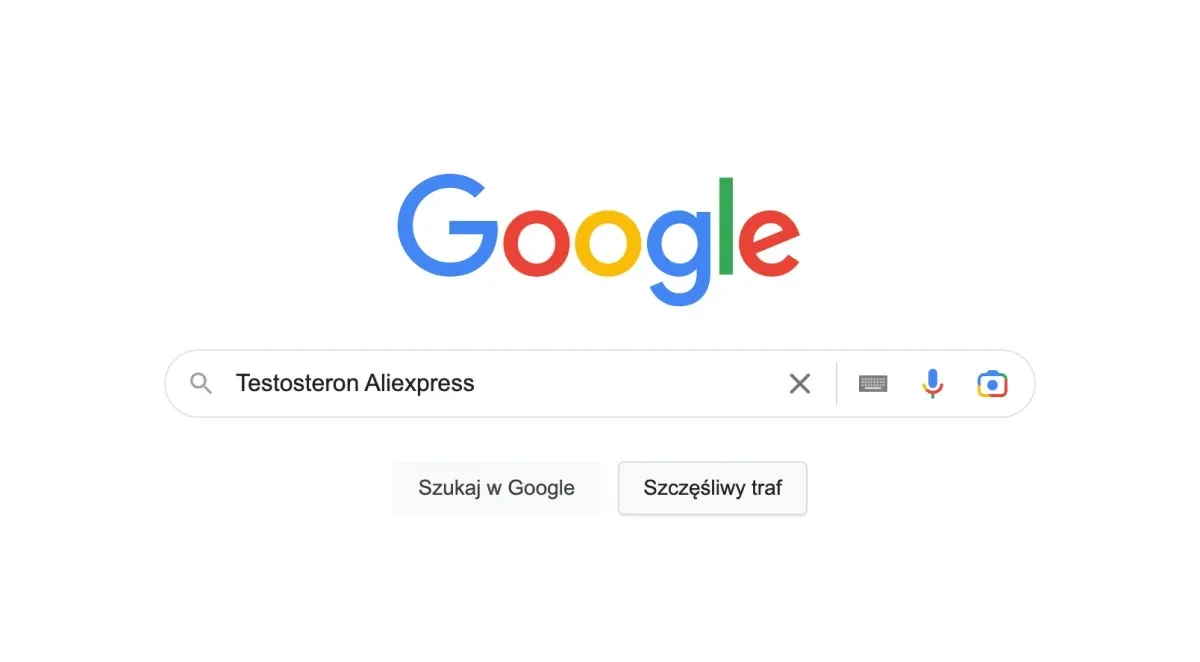Click the word Aliexpress in search box
Screen dimensions: 1200x662
coord(419,384)
